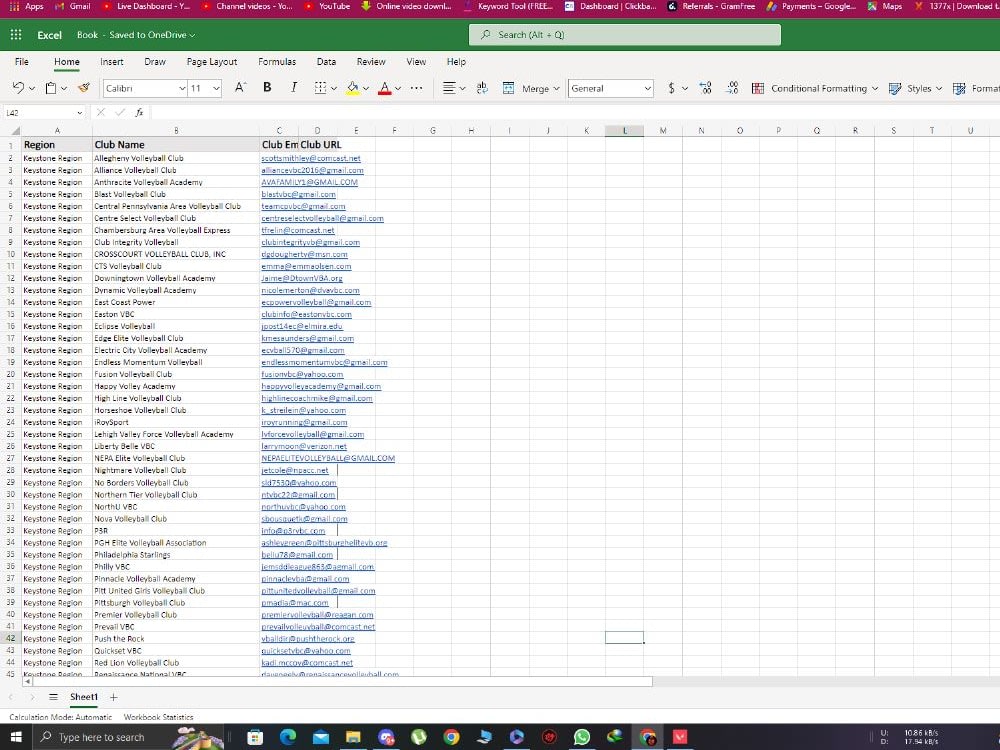Apply cell borders icon

(x=320, y=88)
